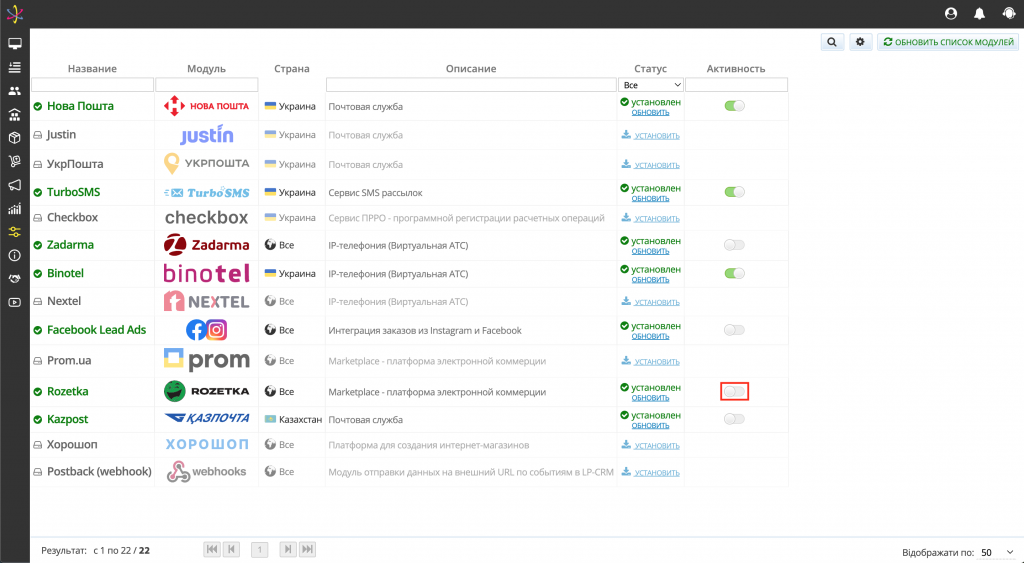Viewport: 1024px width, 563px height.
Task: Open the bar chart statistics sidebar icon
Action: 14,208
